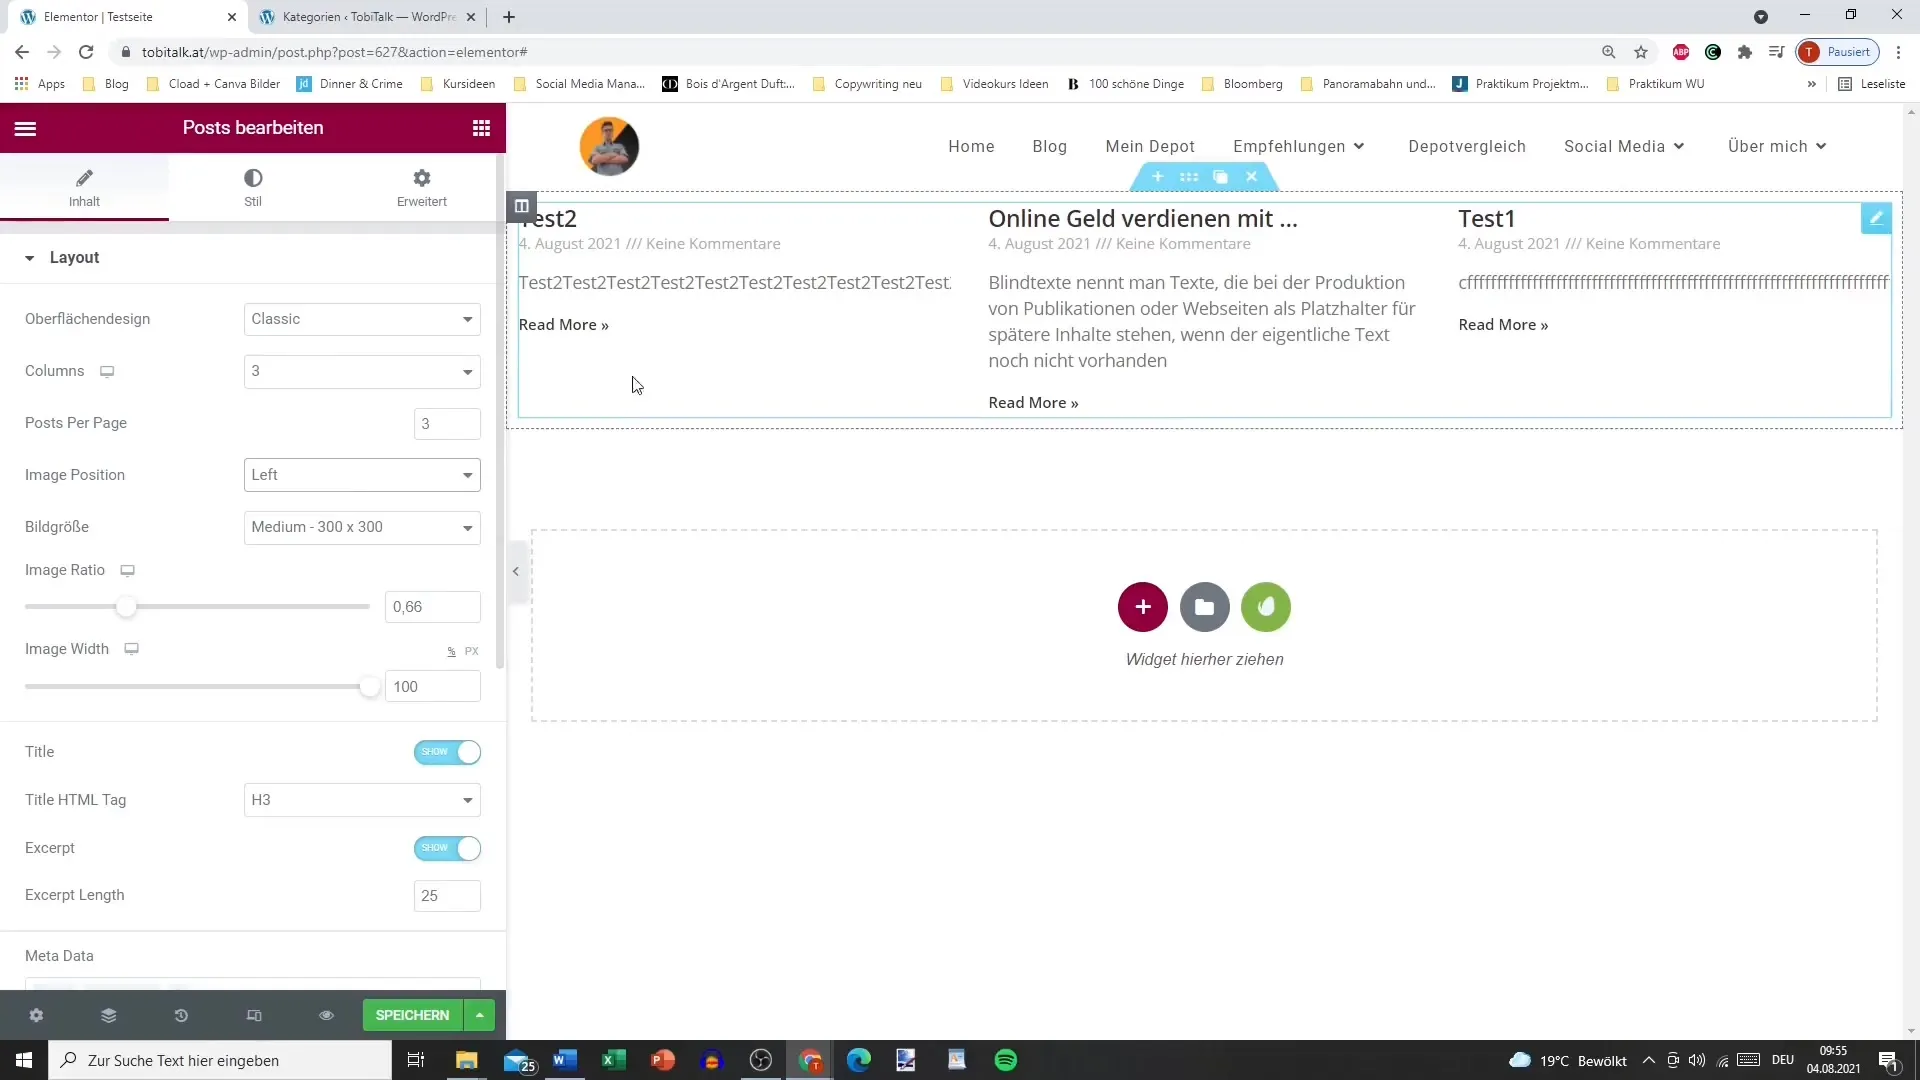Viewport: 1920px width, 1080px height.
Task: Click the Speichern button
Action: click(412, 1015)
